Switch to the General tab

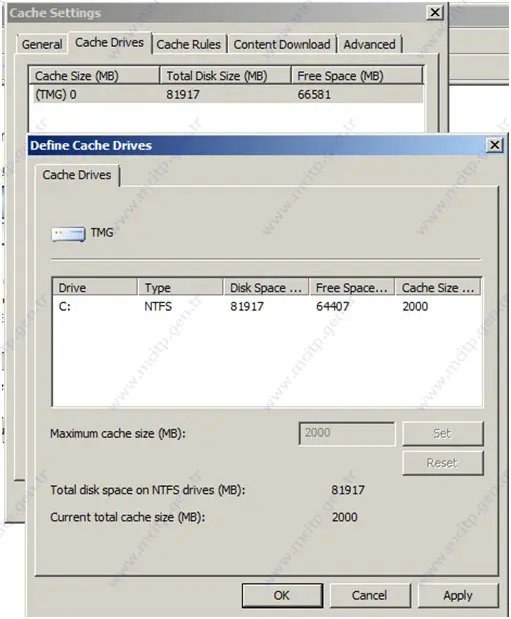click(x=42, y=44)
